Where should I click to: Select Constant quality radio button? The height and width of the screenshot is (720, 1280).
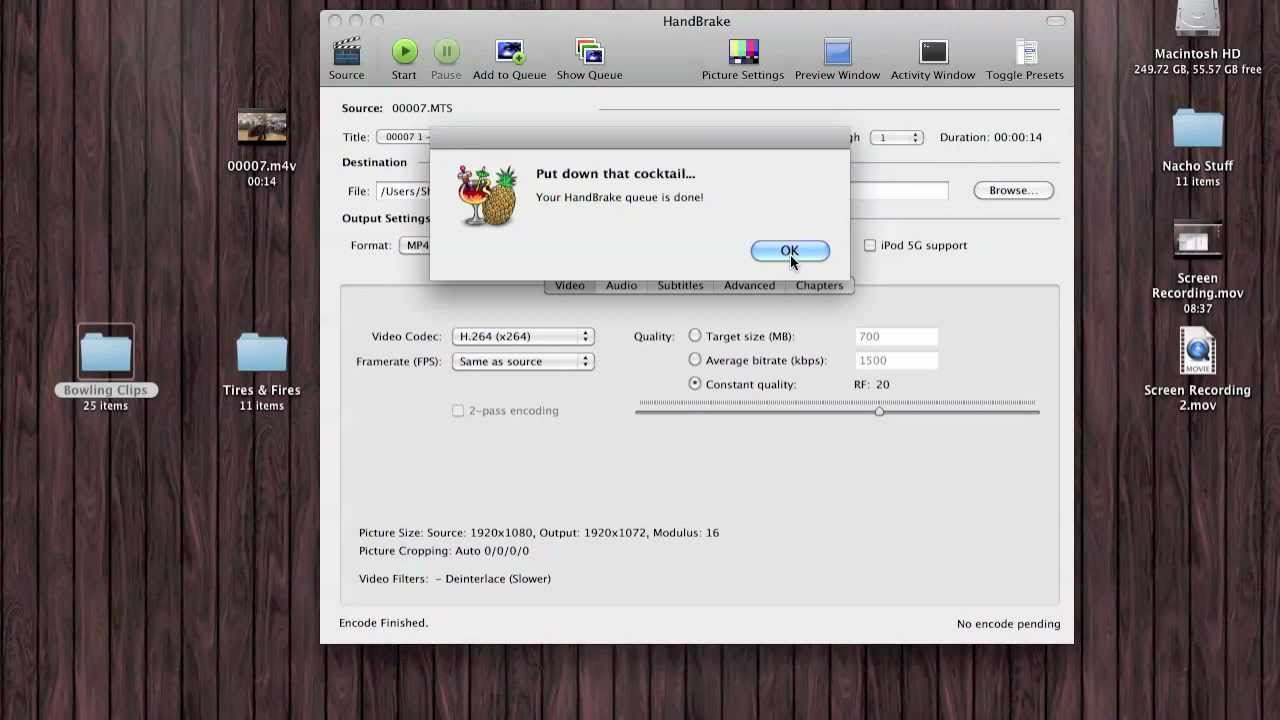(x=695, y=384)
